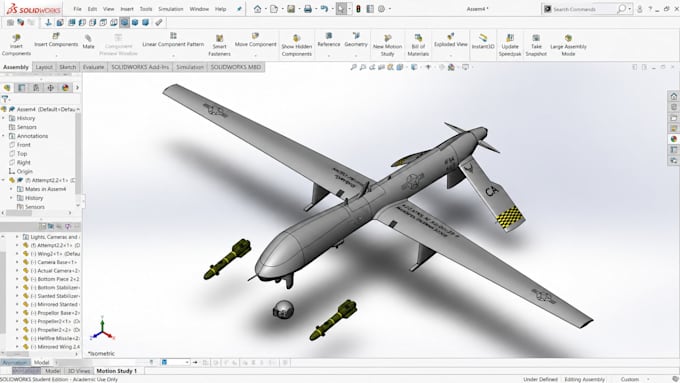Click the FeatureManager design tree tab icon
The image size is (680, 383).
(7, 88)
